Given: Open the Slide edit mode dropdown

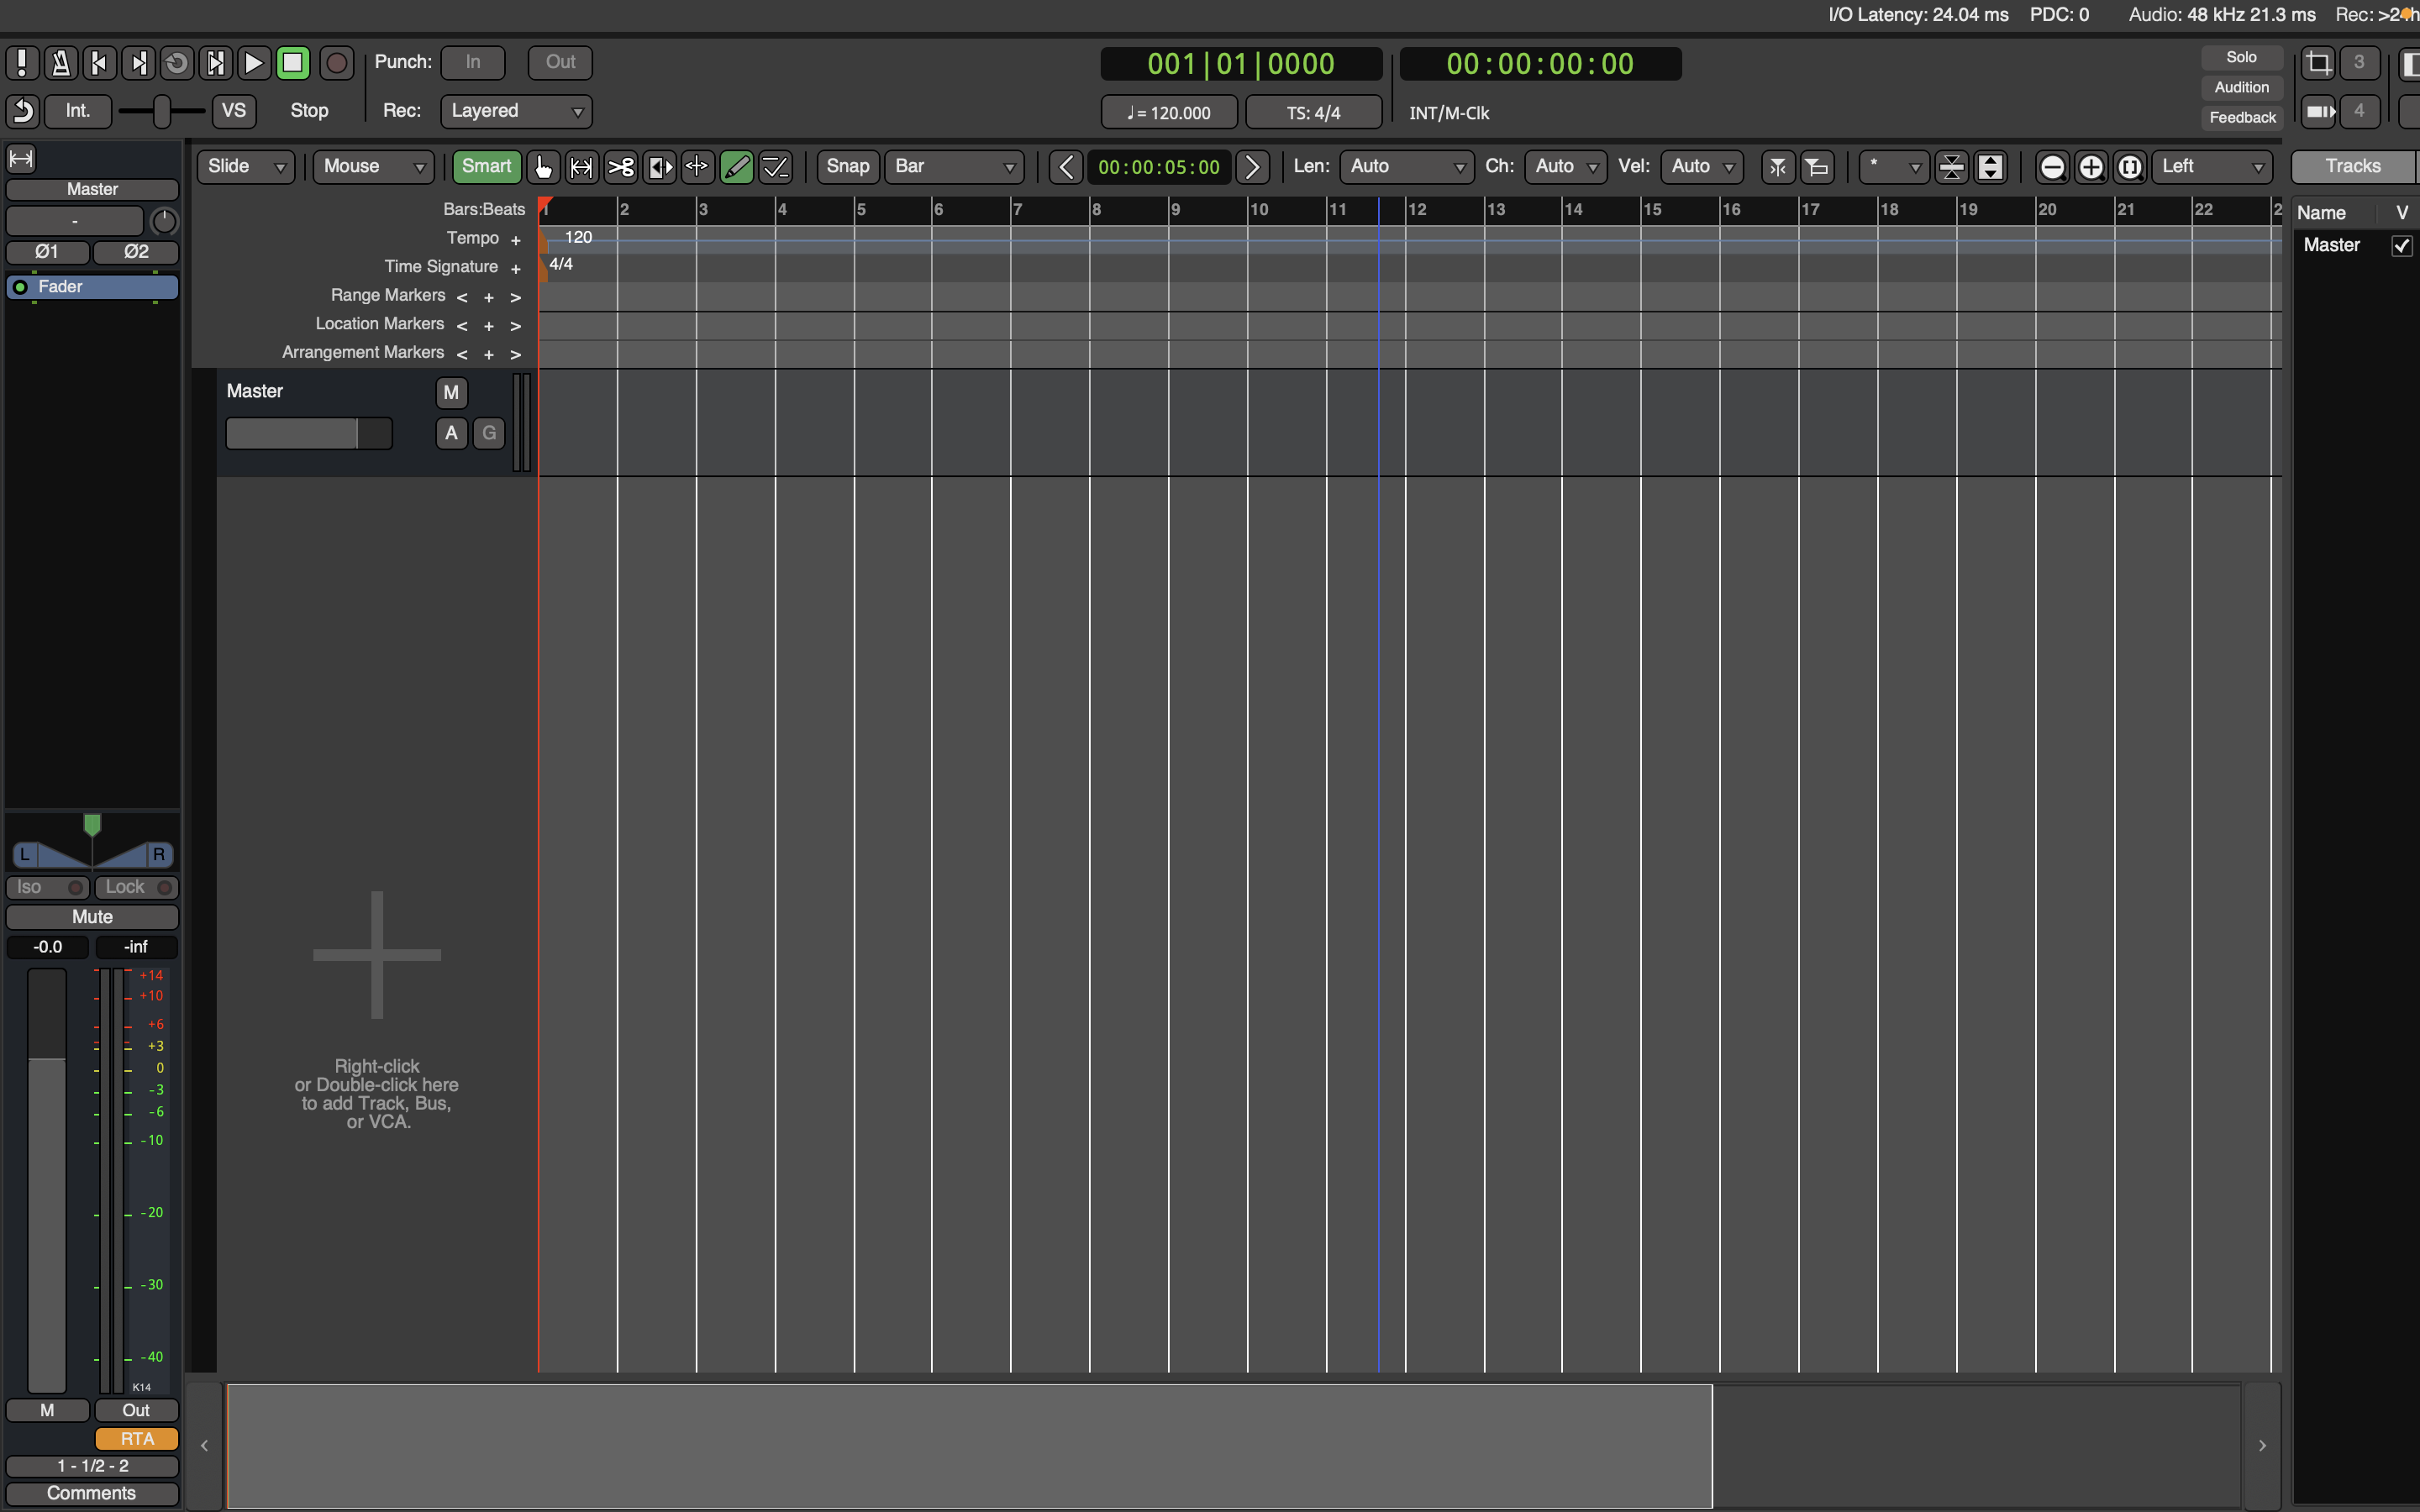Looking at the screenshot, I should [x=246, y=167].
